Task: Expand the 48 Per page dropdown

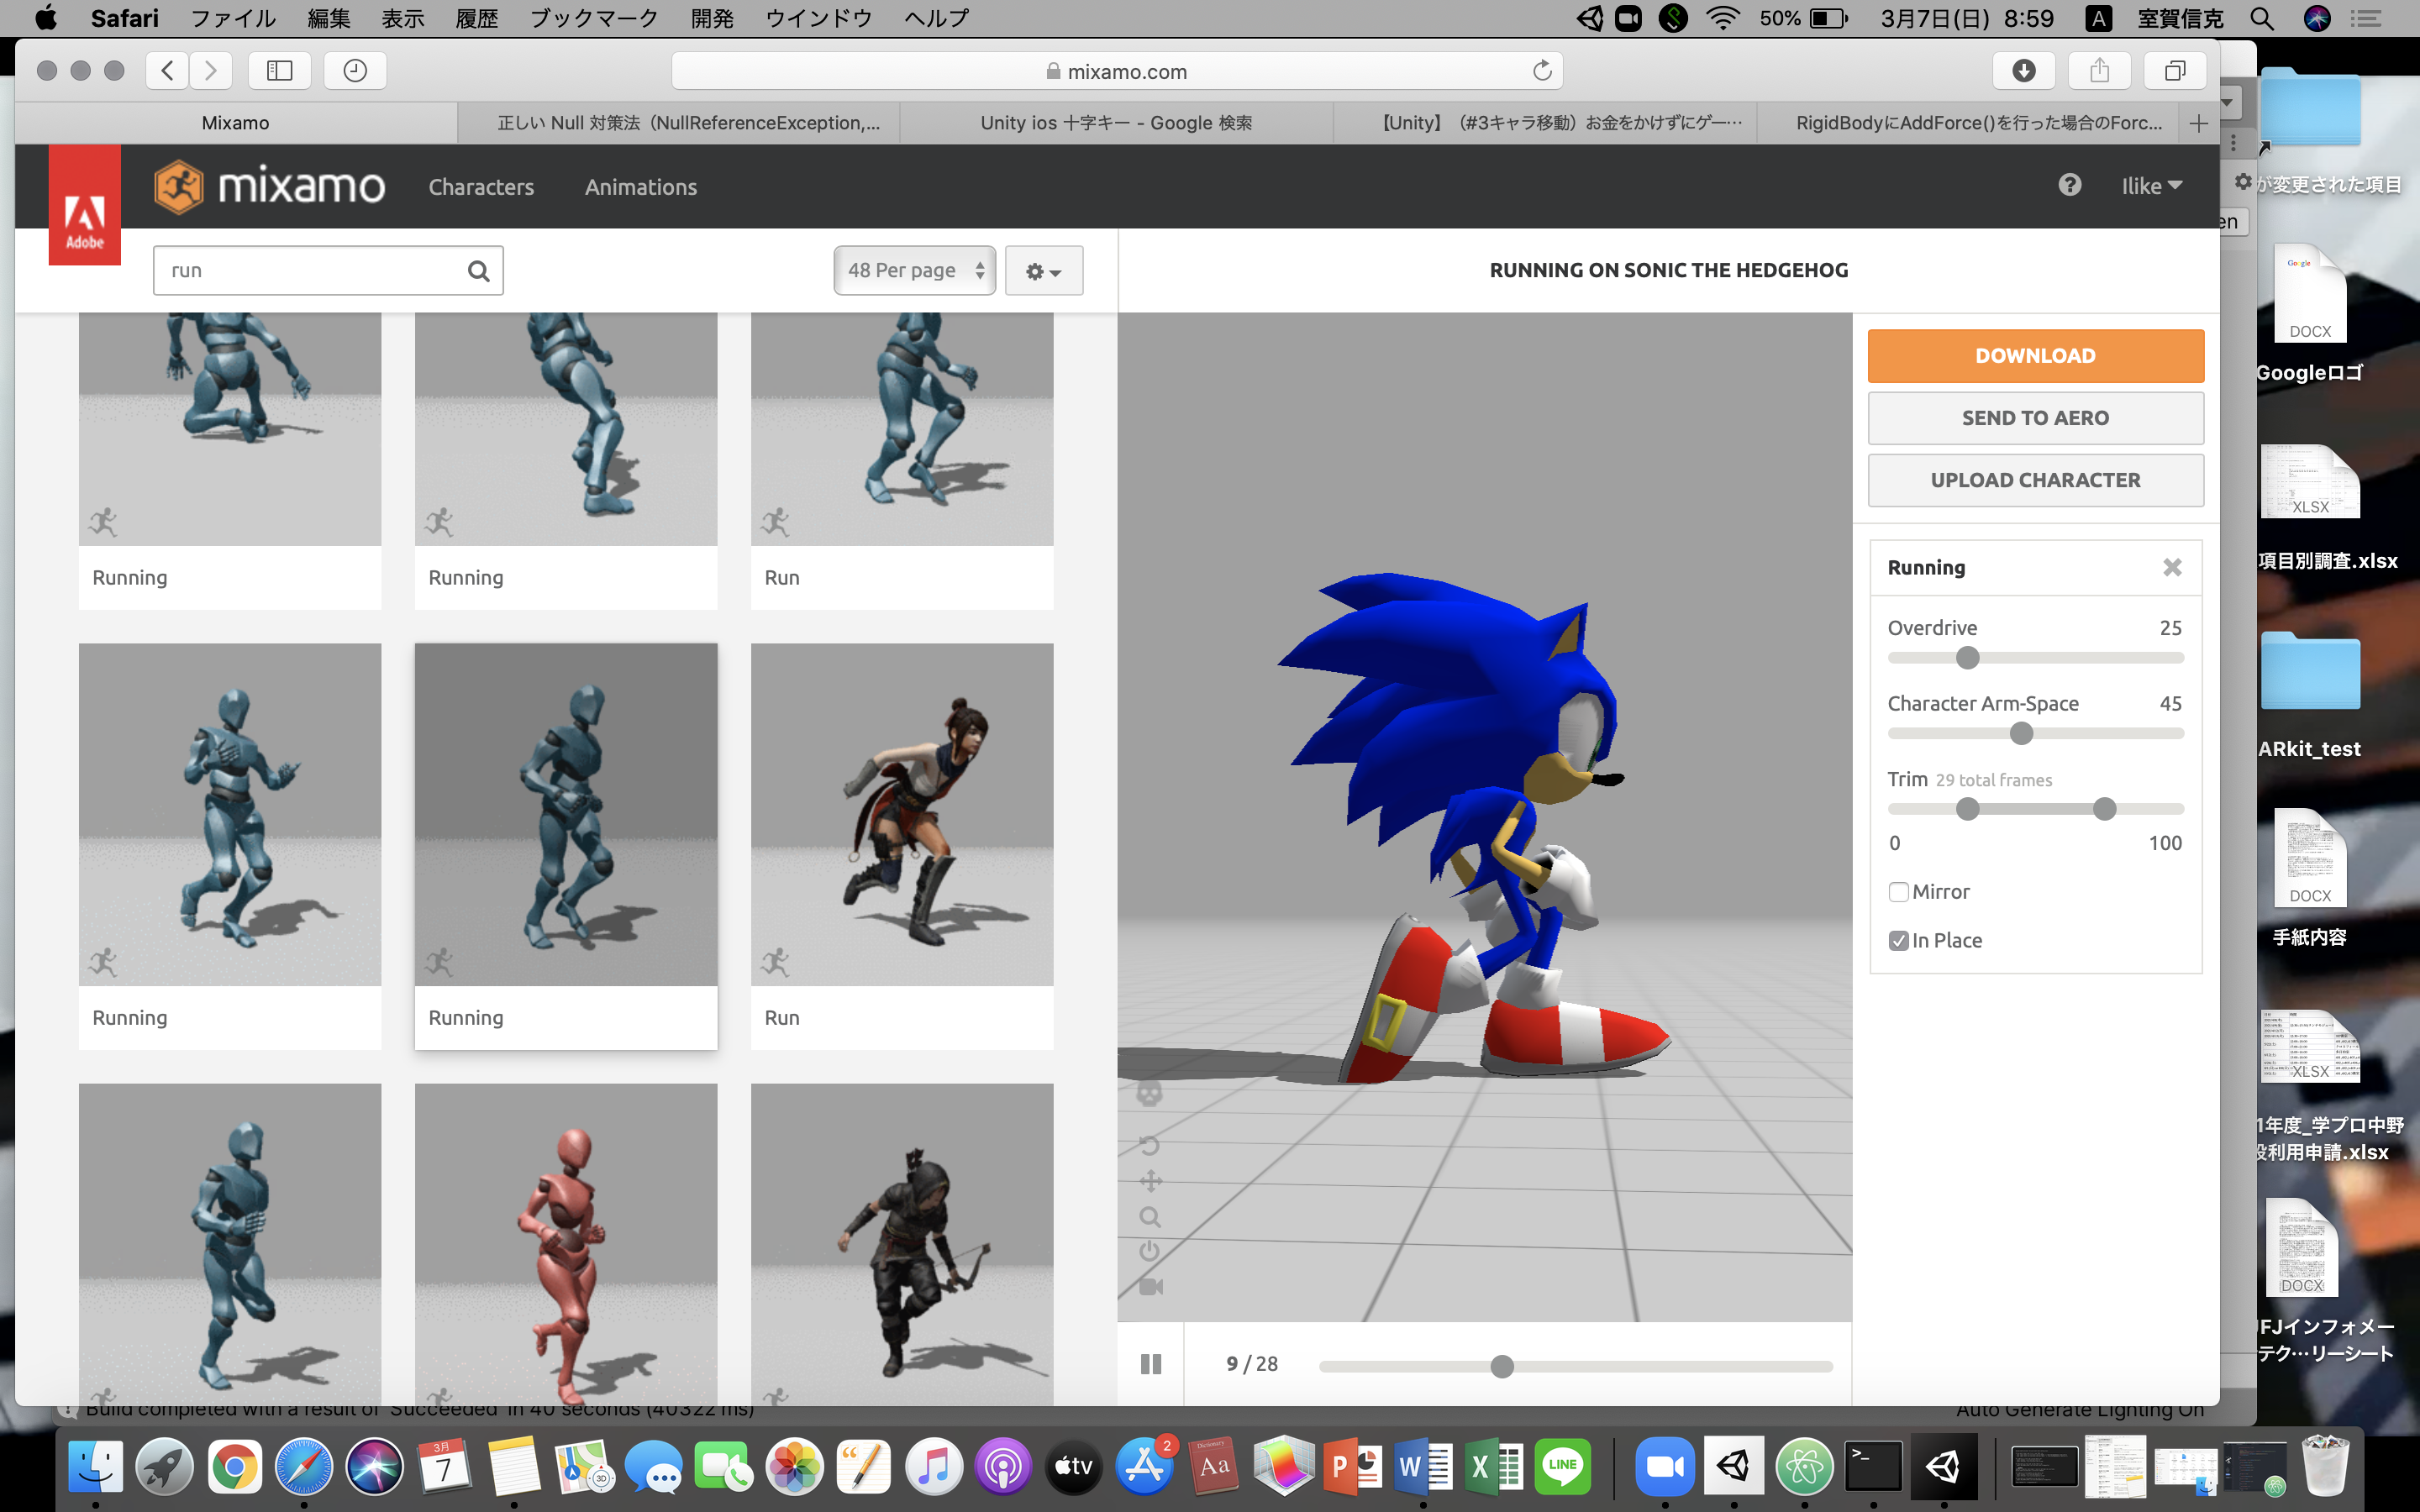Action: coord(913,270)
